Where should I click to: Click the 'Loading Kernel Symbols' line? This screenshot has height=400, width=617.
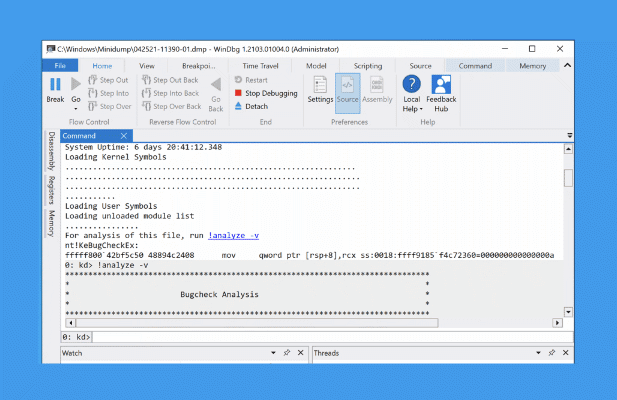click(x=116, y=157)
